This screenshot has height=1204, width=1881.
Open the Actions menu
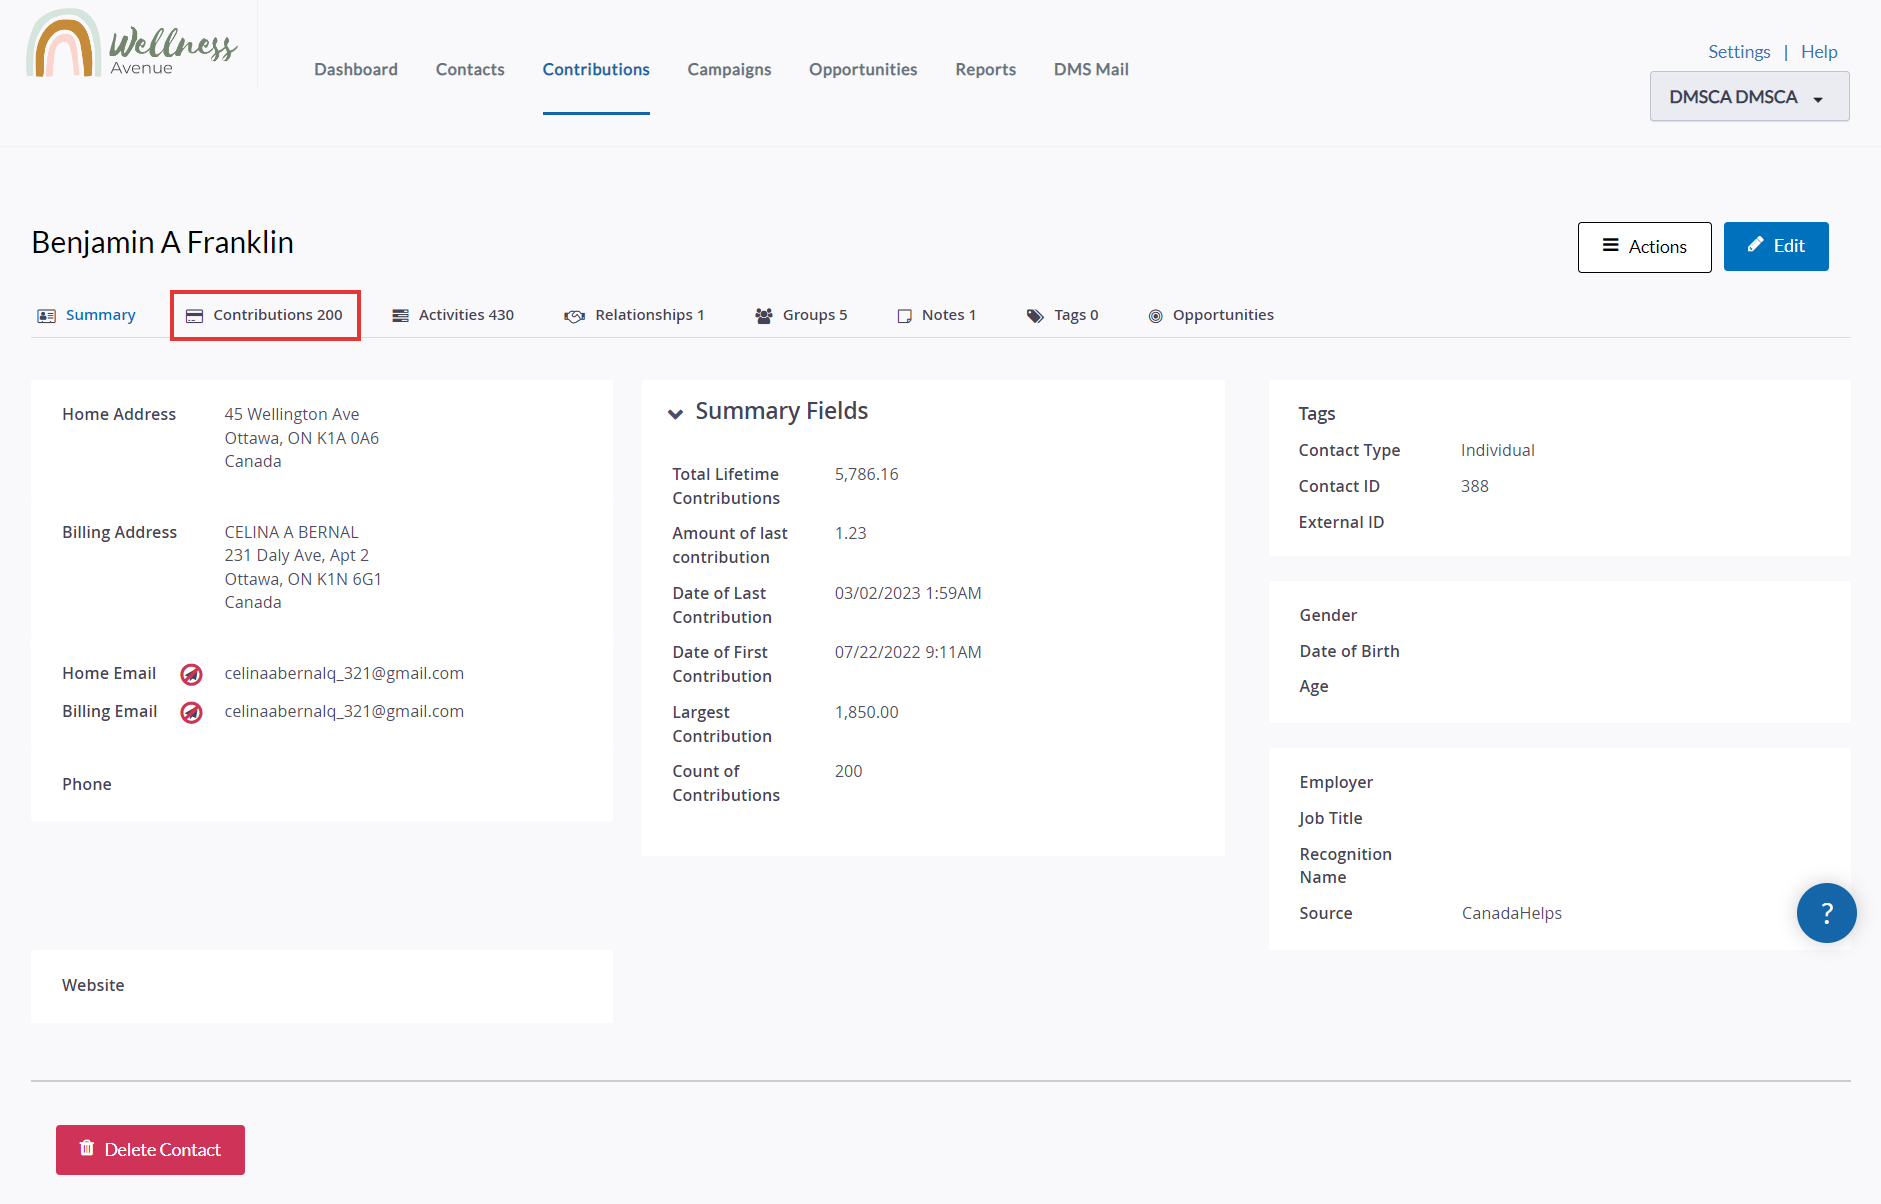tap(1644, 247)
